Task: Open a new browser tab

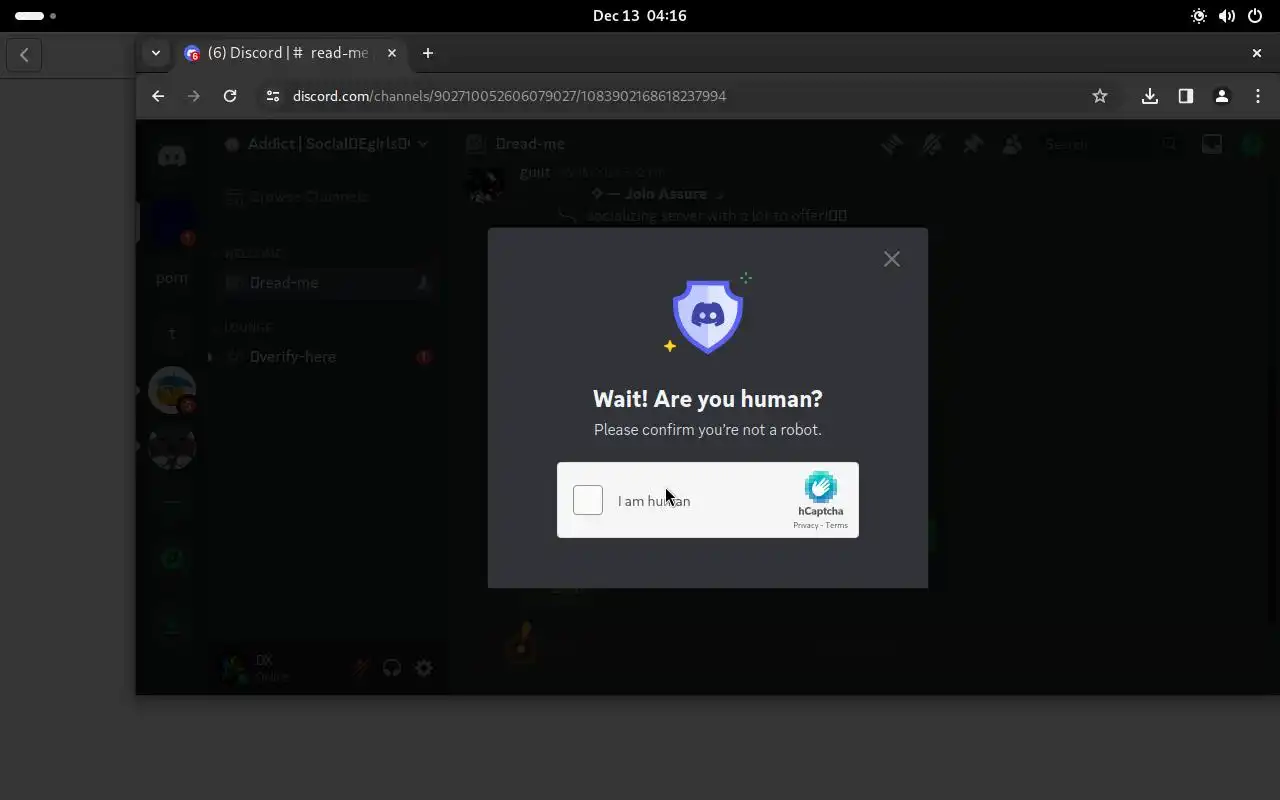Action: (x=428, y=53)
